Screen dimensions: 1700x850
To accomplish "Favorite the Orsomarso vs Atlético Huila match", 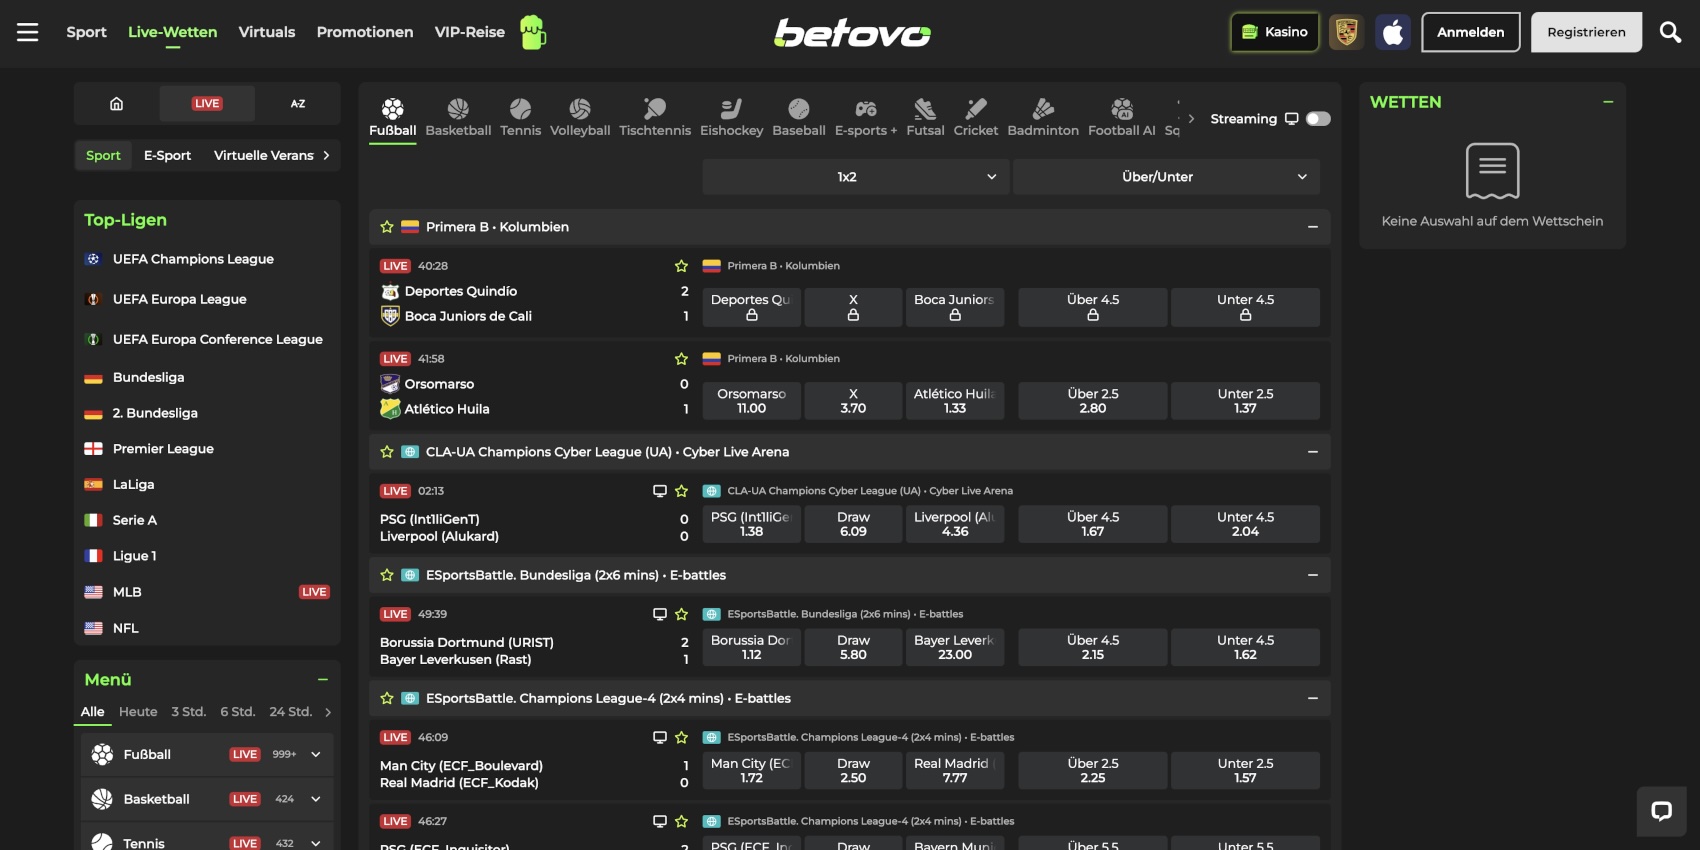I will tap(681, 359).
